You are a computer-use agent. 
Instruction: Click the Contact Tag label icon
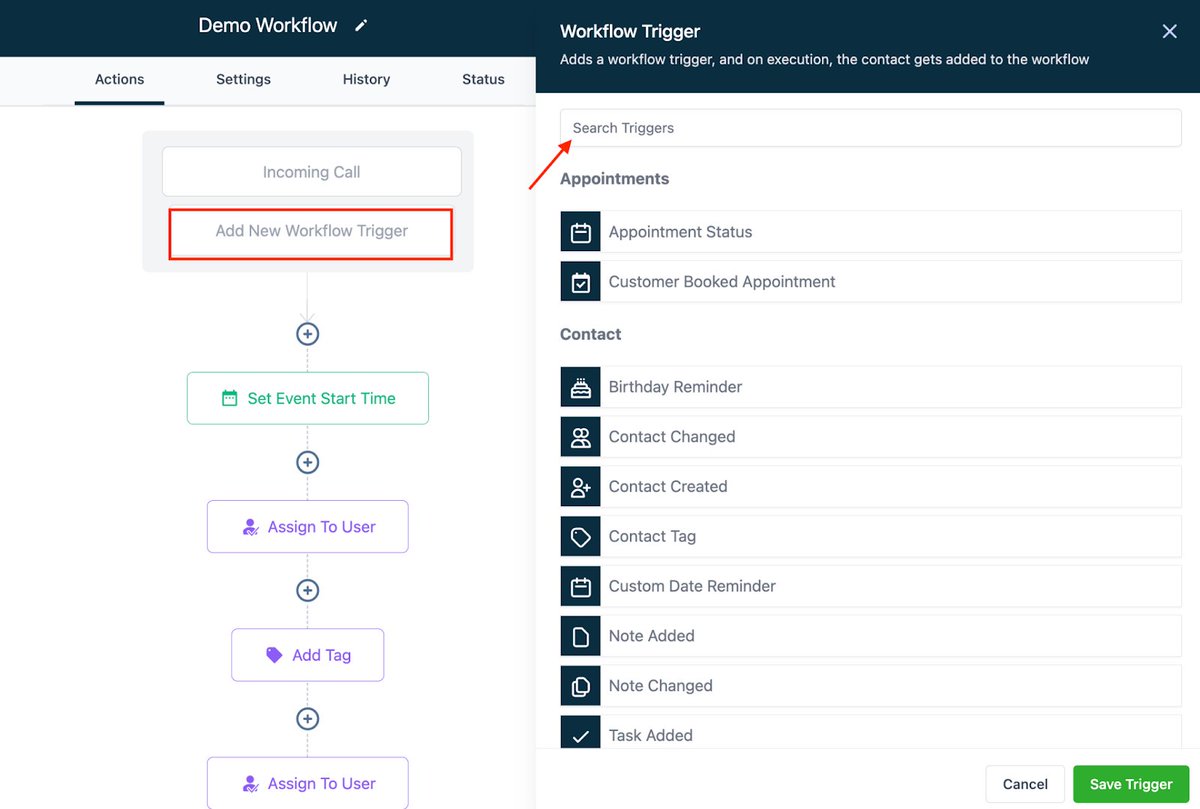[x=581, y=537]
